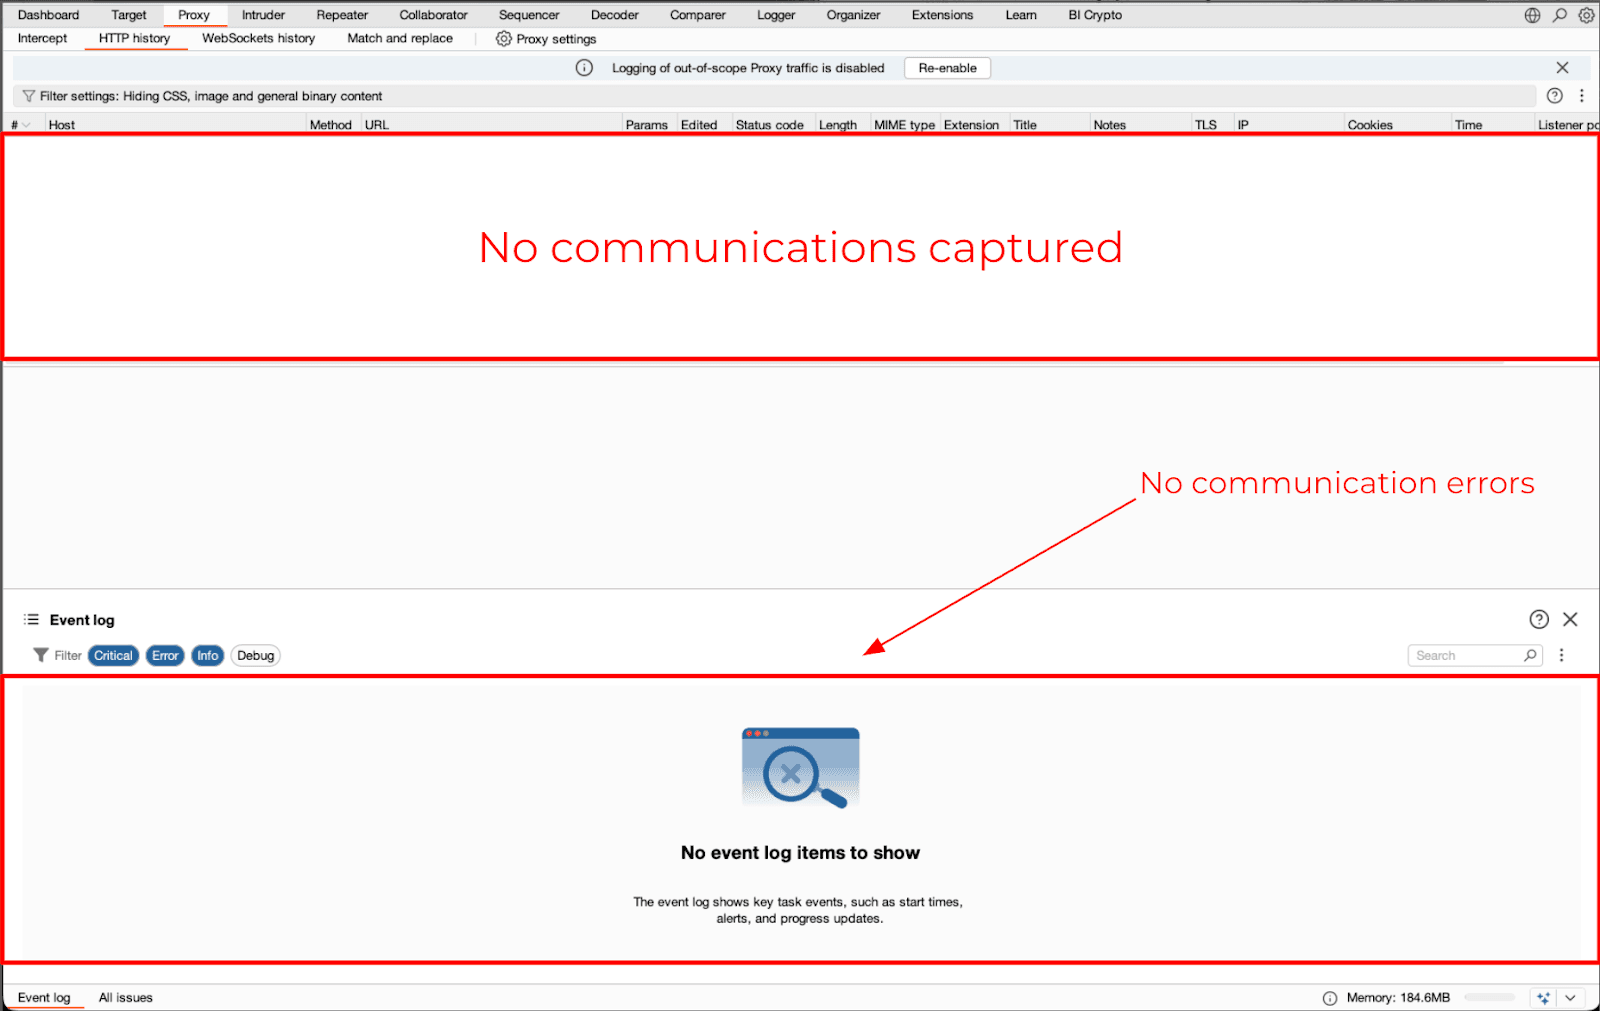Expand the chevron in the bottom-right status bar
The image size is (1600, 1011).
(x=1571, y=997)
